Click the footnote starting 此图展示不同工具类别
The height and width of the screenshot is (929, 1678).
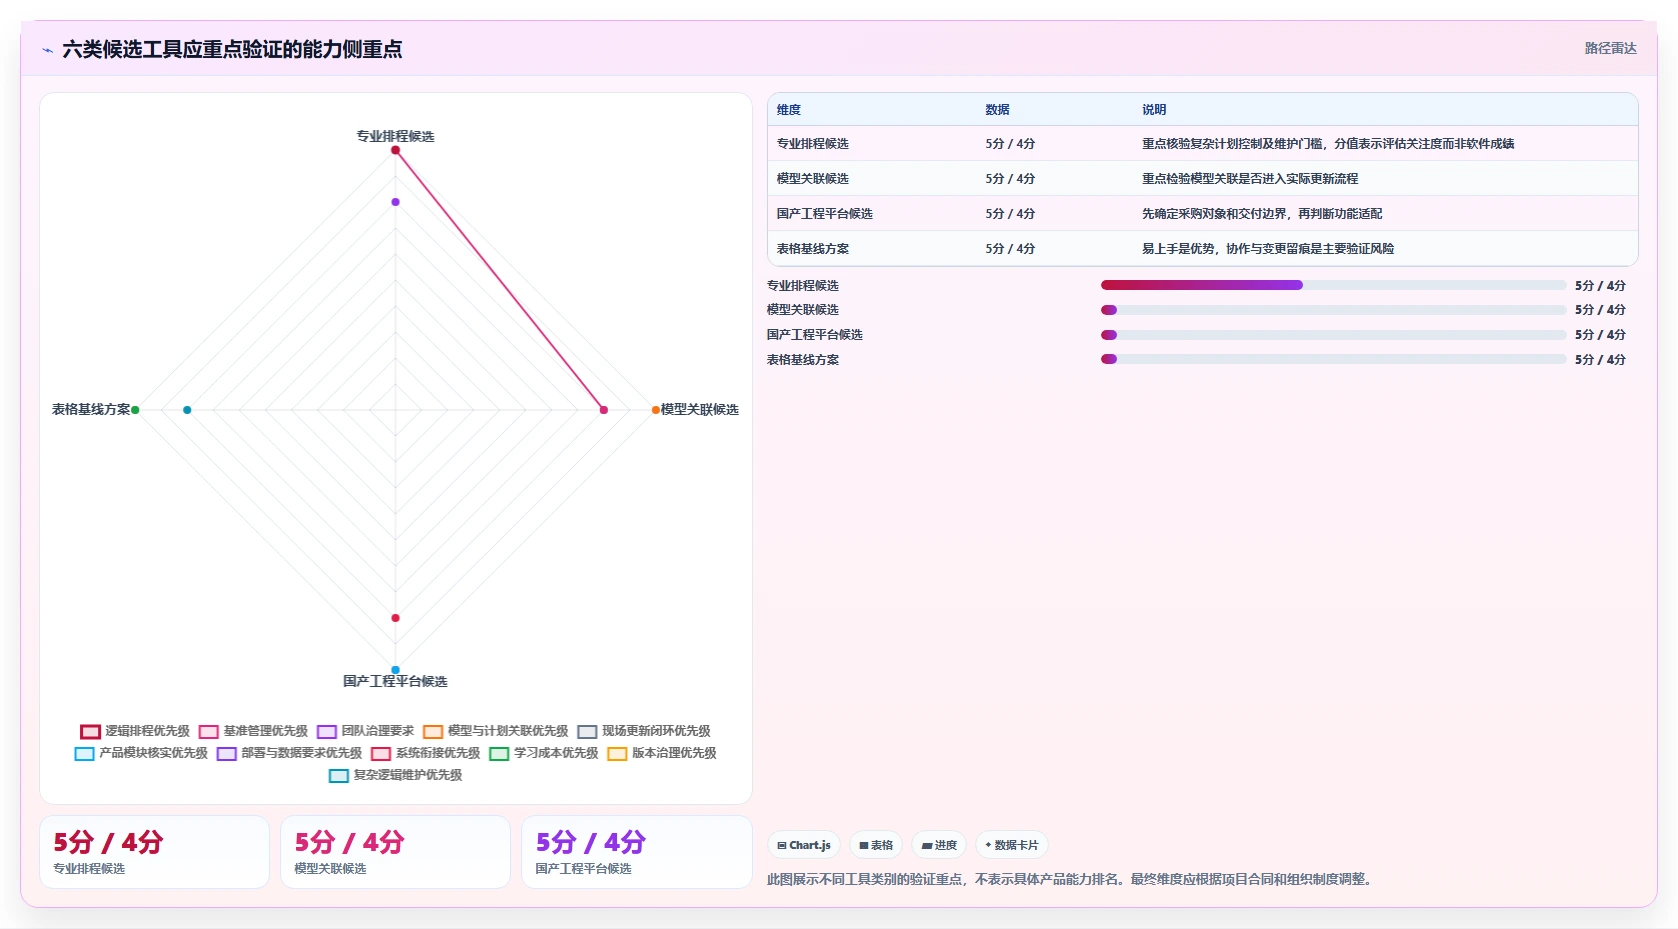1072,880
